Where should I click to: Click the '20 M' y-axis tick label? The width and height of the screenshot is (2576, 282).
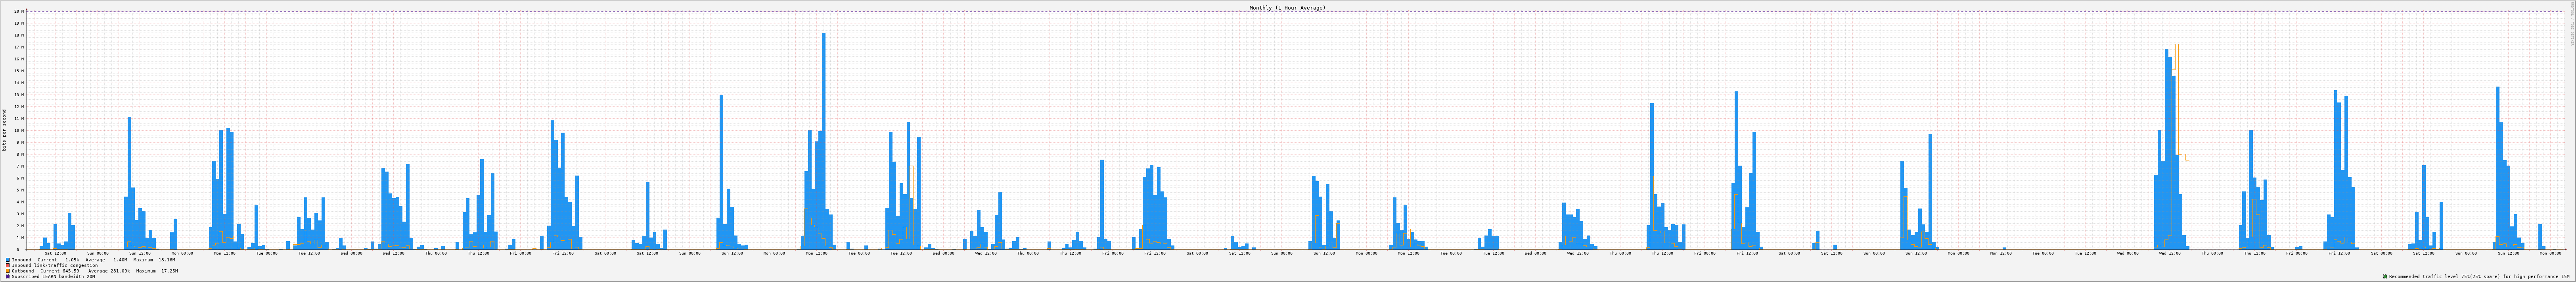point(17,11)
